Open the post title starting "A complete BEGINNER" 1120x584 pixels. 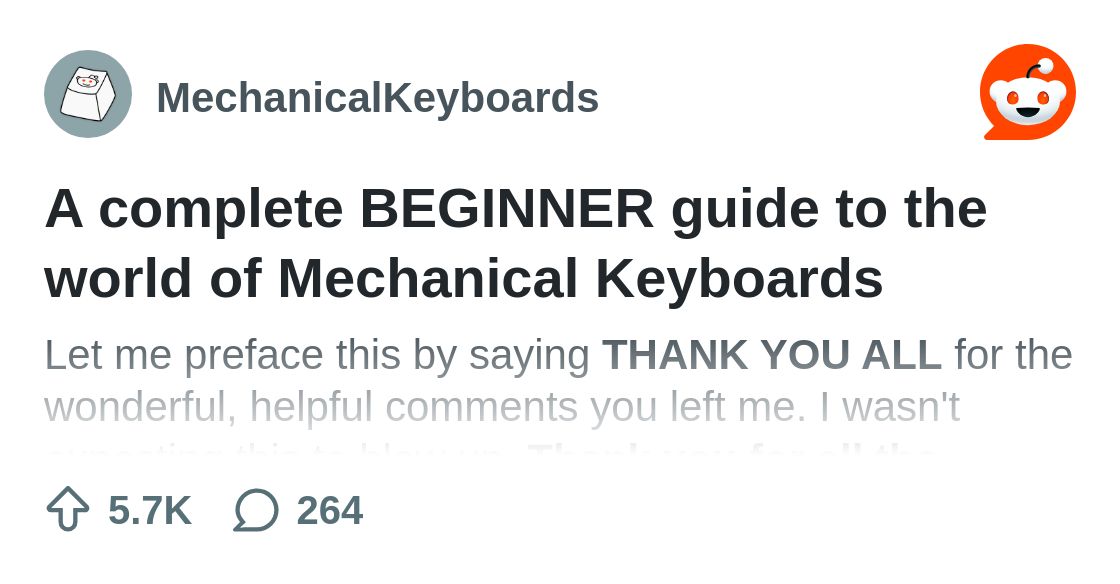[516, 243]
